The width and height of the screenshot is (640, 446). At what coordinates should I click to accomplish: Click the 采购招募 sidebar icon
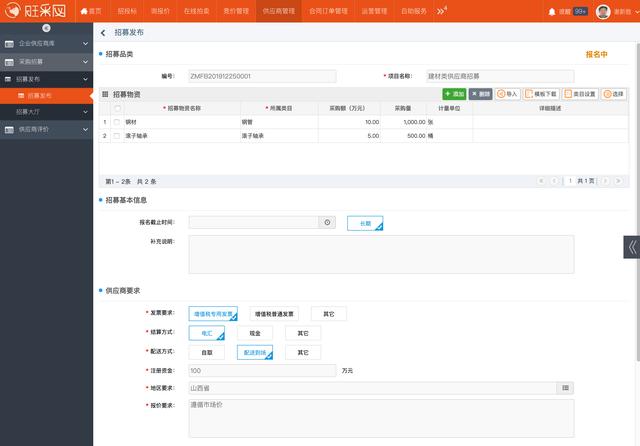tap(9, 62)
